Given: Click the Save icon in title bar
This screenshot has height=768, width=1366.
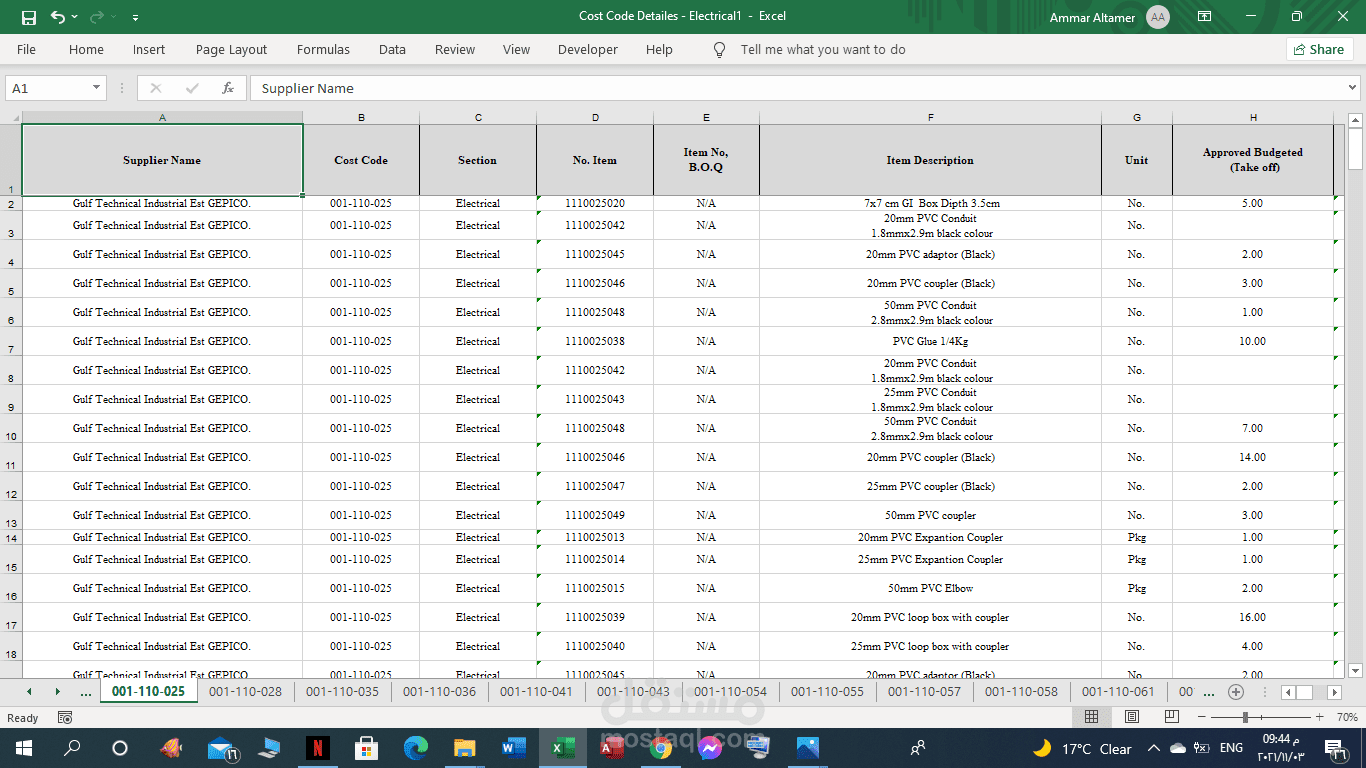Looking at the screenshot, I should [28, 17].
